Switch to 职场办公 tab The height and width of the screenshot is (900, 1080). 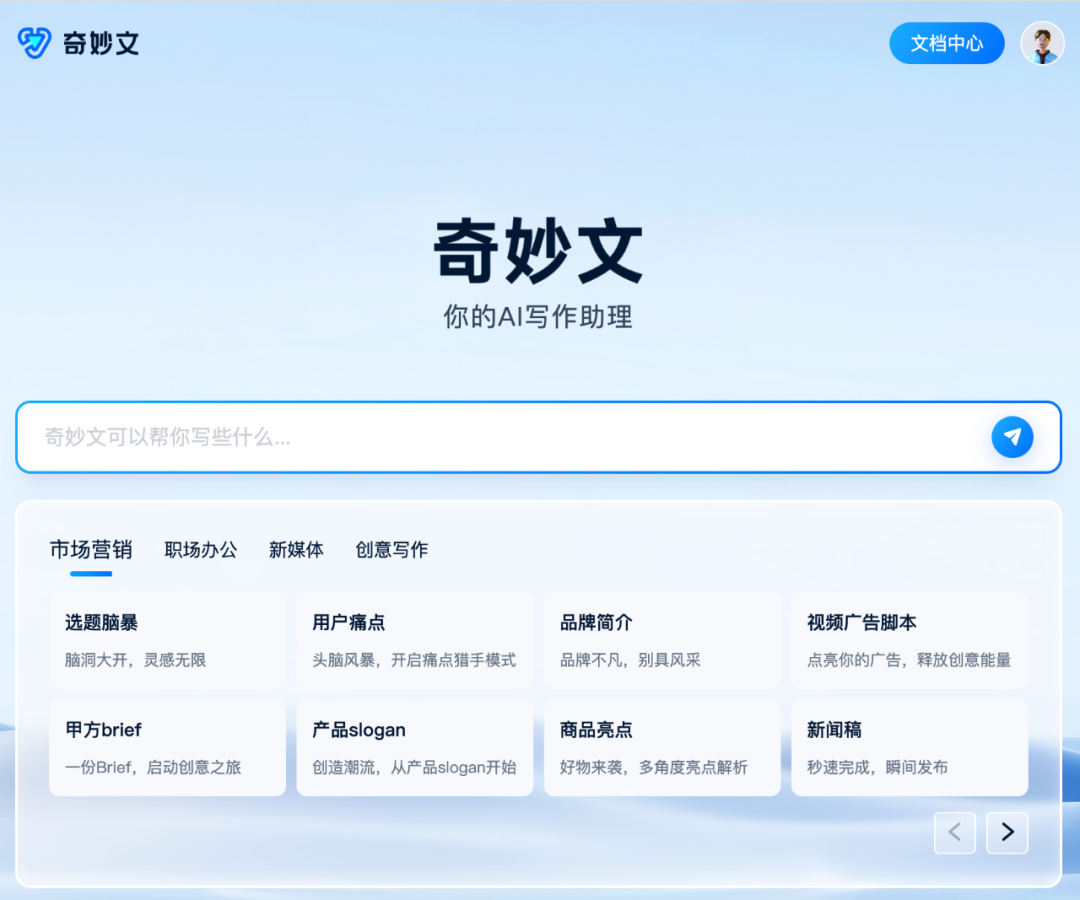200,550
